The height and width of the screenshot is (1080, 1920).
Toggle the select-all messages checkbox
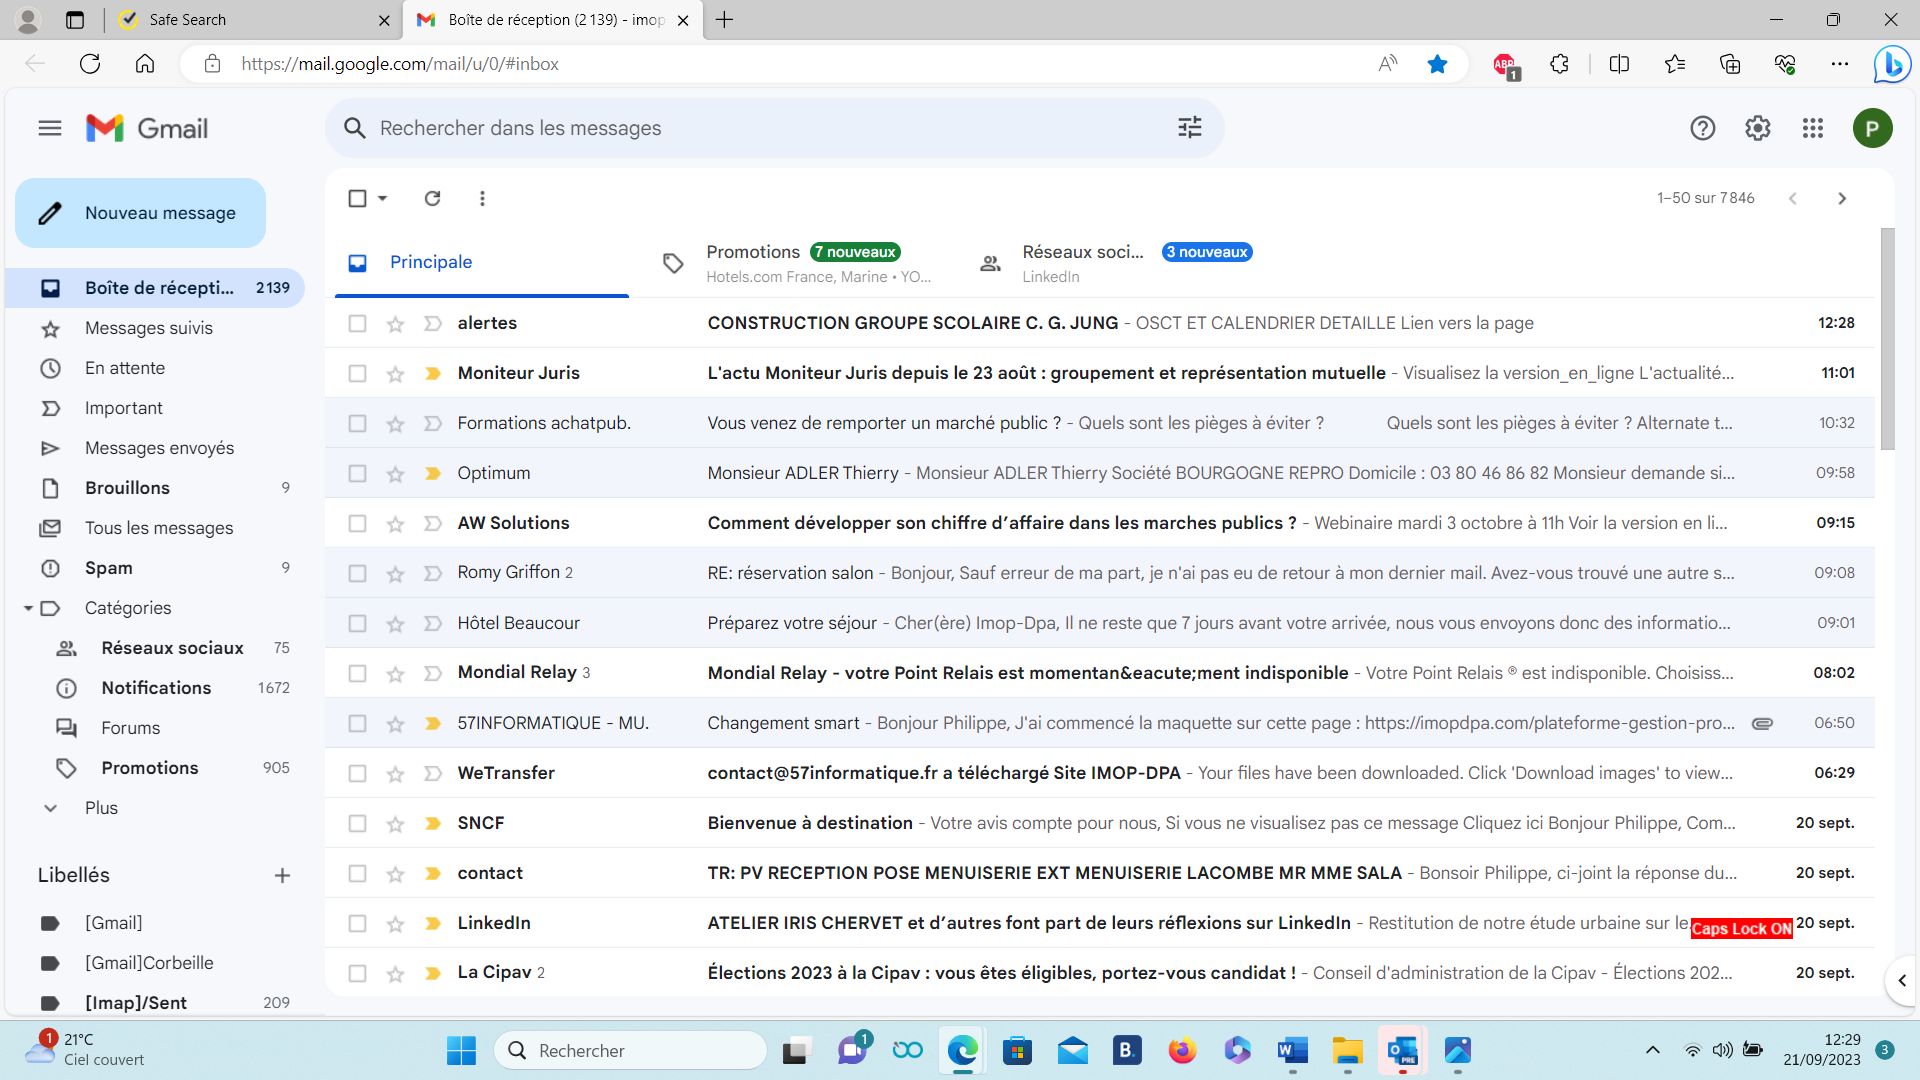tap(357, 198)
